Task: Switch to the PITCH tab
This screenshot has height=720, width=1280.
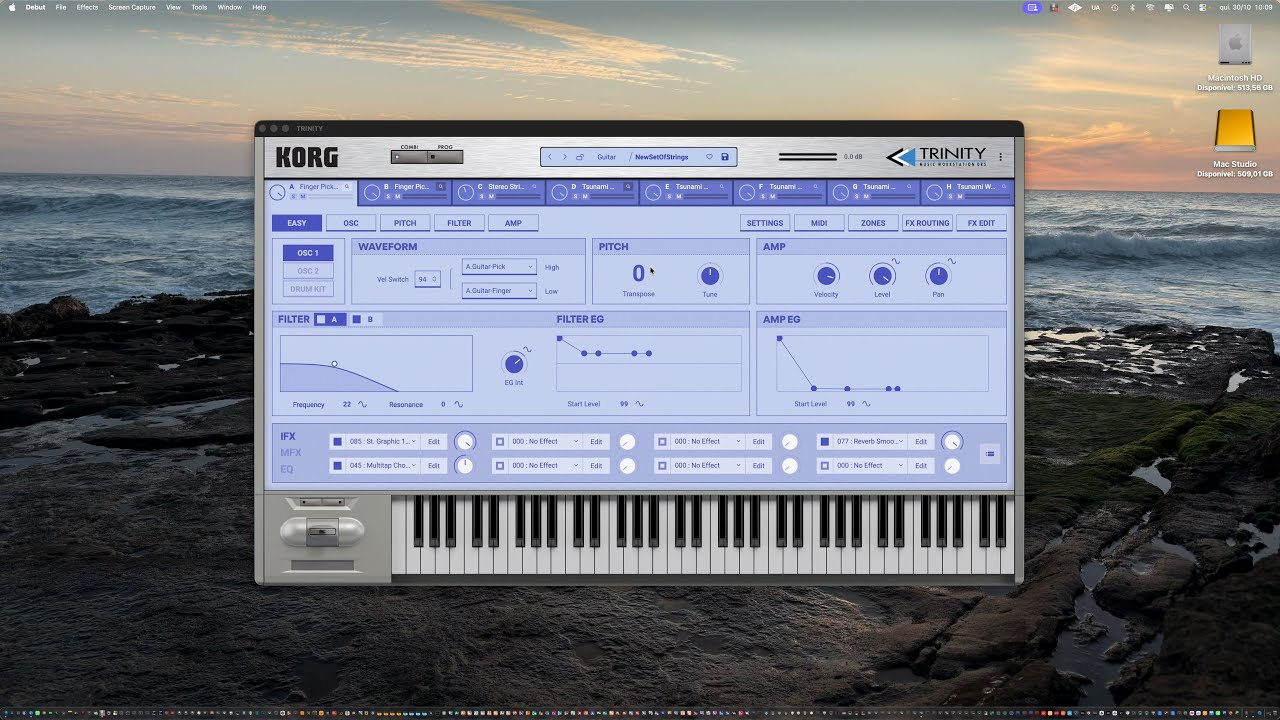Action: [405, 223]
